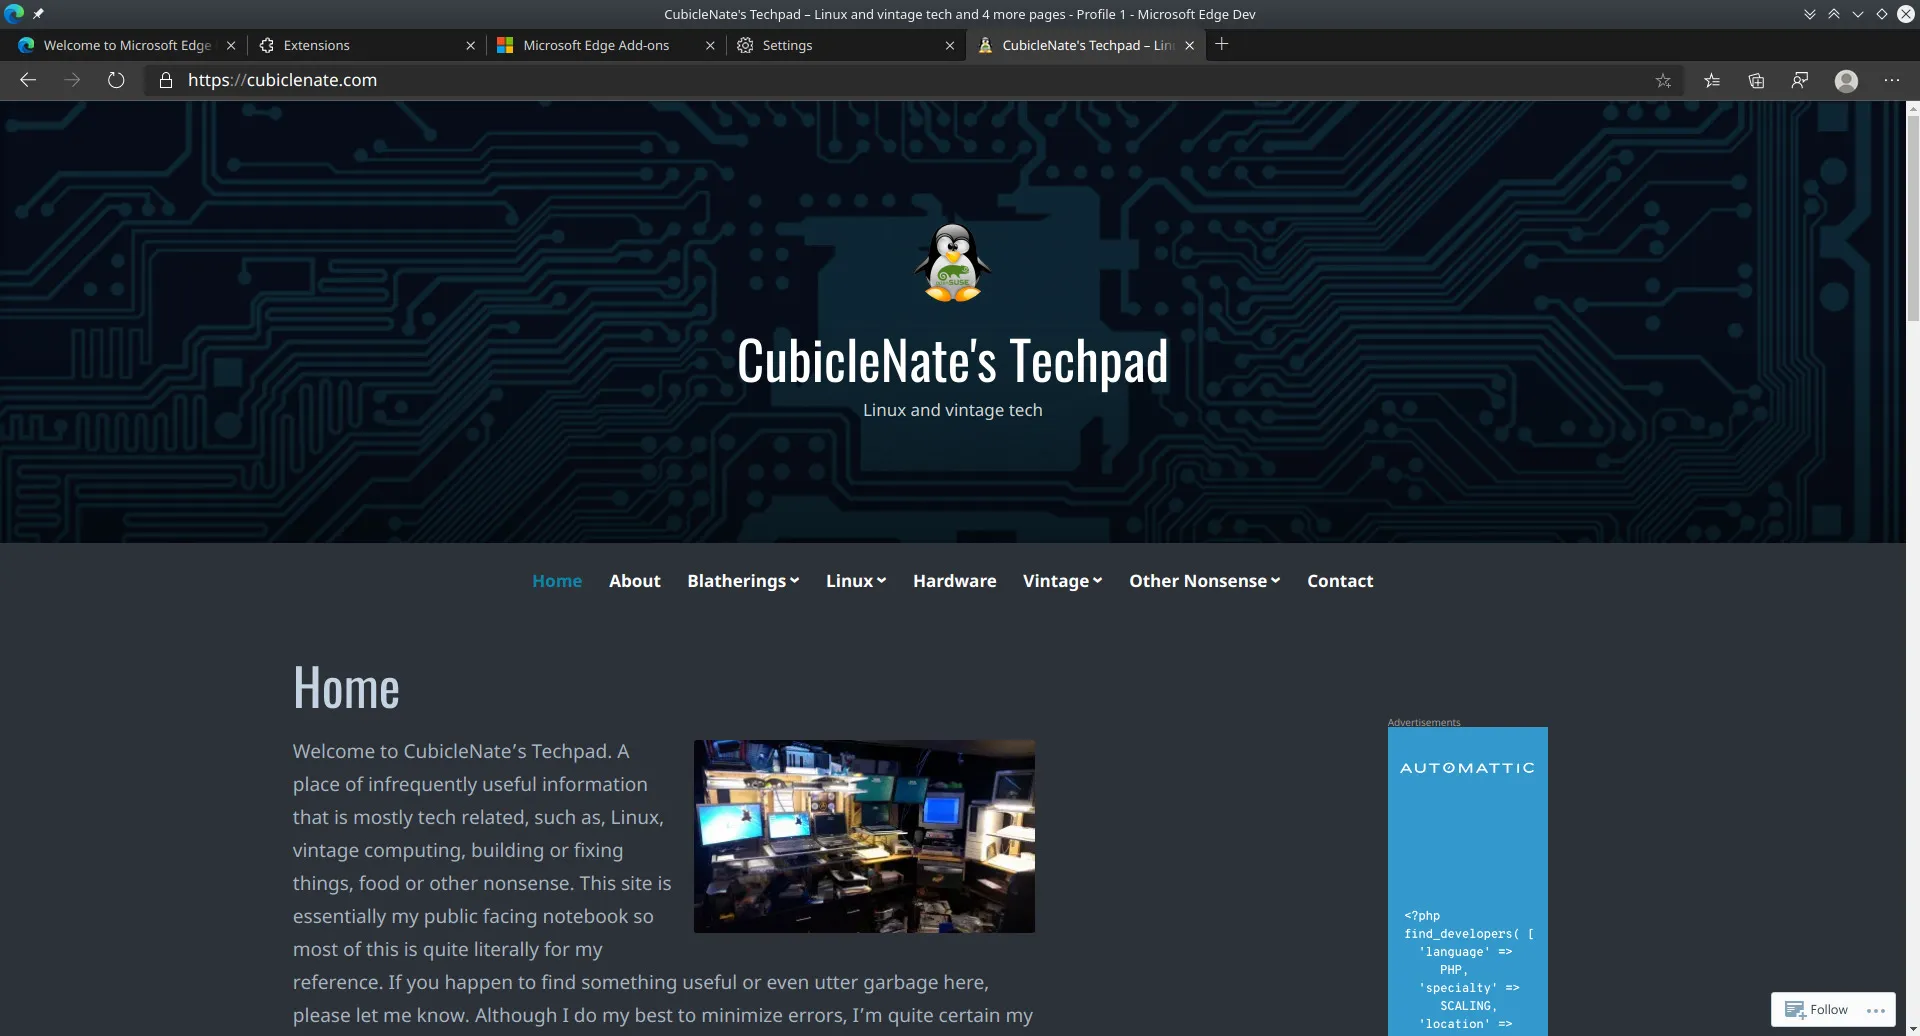Screen dimensions: 1920x1036
Task: Open the About page
Action: coord(634,580)
